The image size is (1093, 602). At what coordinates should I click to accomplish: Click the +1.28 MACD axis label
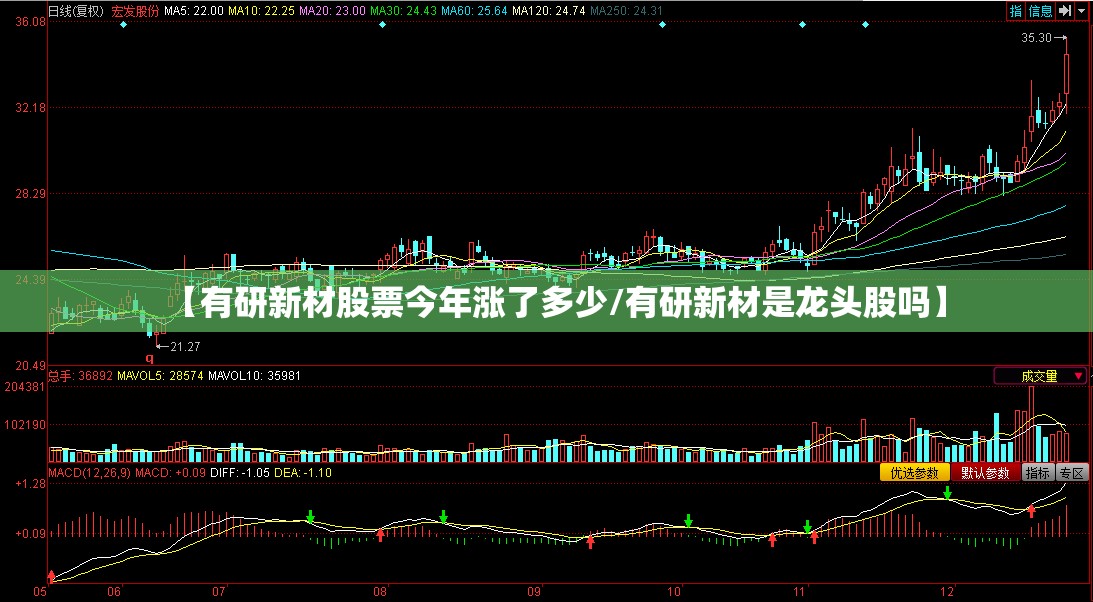30,483
